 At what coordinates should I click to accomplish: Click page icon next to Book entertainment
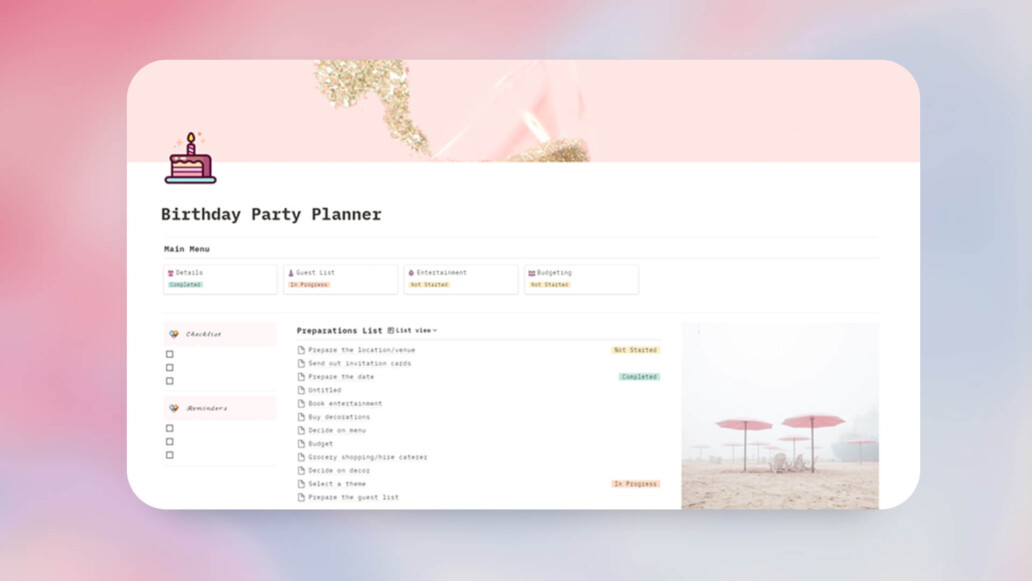(301, 403)
